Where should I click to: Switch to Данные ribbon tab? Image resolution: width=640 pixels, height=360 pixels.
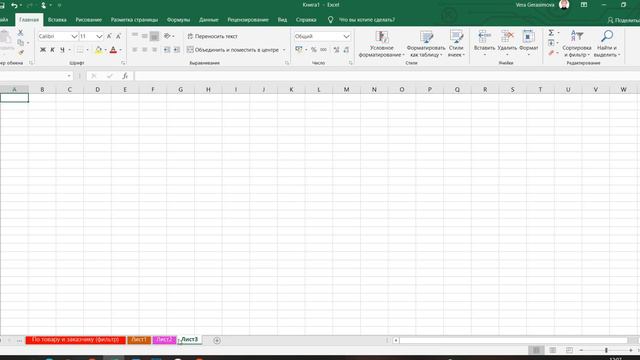click(209, 20)
